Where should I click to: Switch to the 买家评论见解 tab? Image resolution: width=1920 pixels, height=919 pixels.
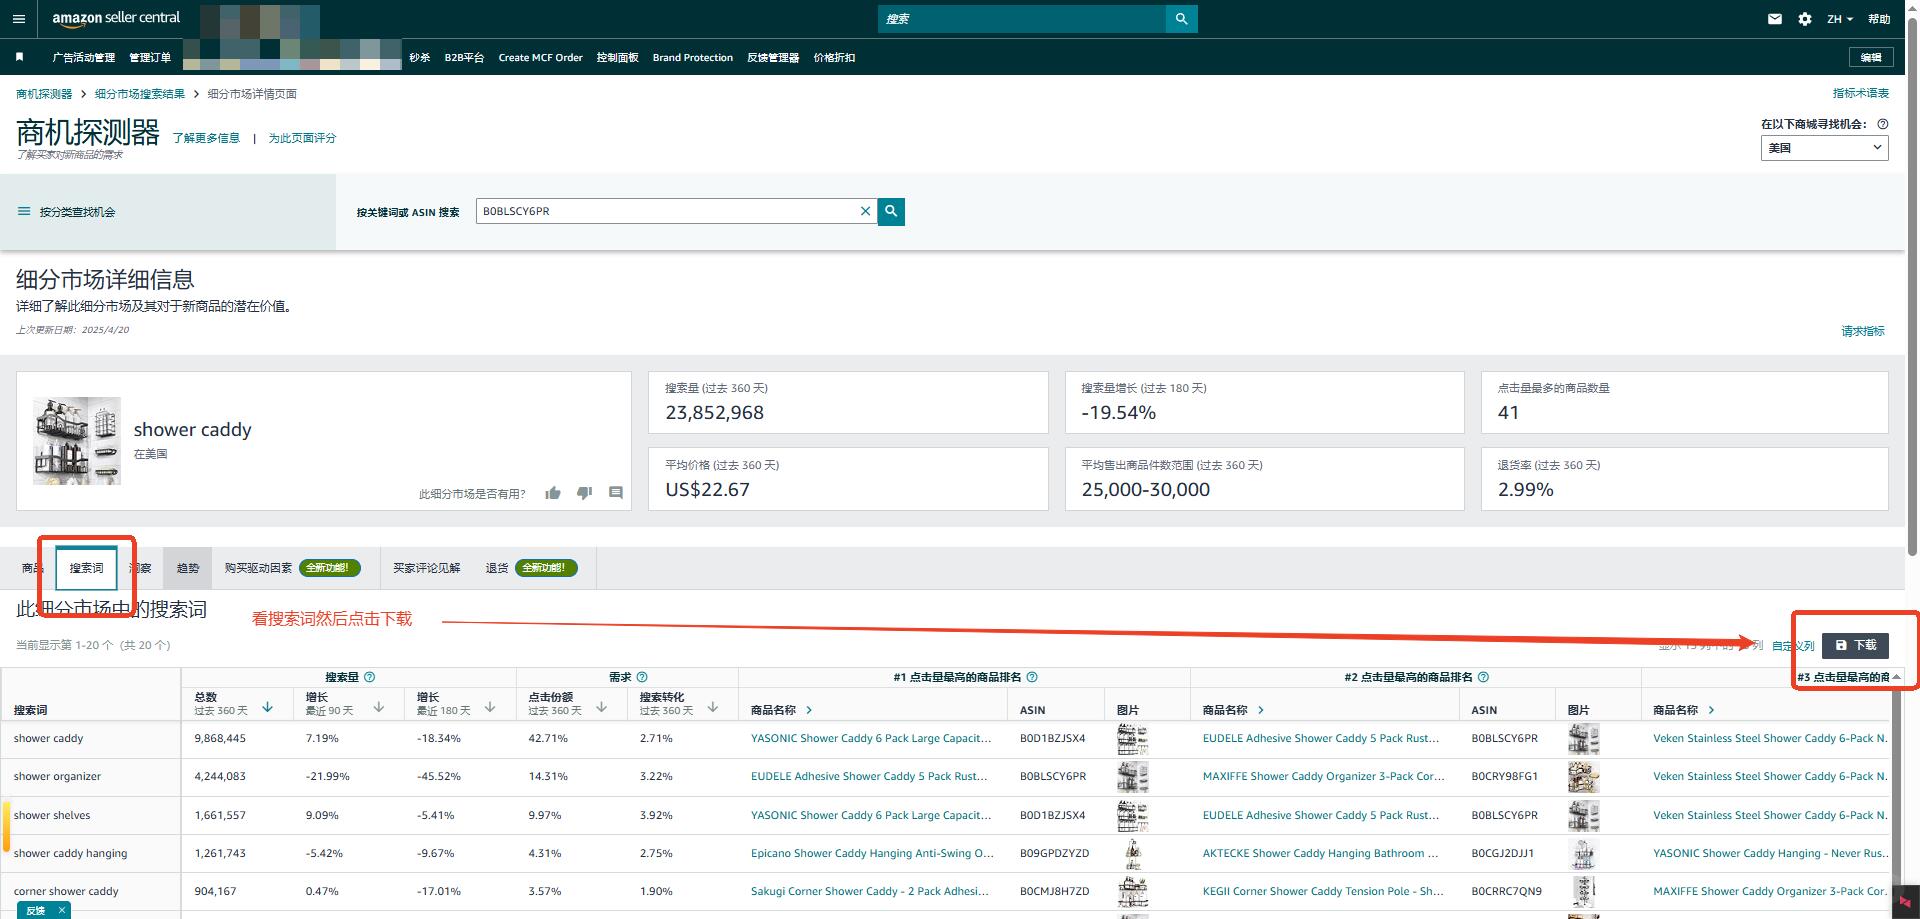coord(426,568)
